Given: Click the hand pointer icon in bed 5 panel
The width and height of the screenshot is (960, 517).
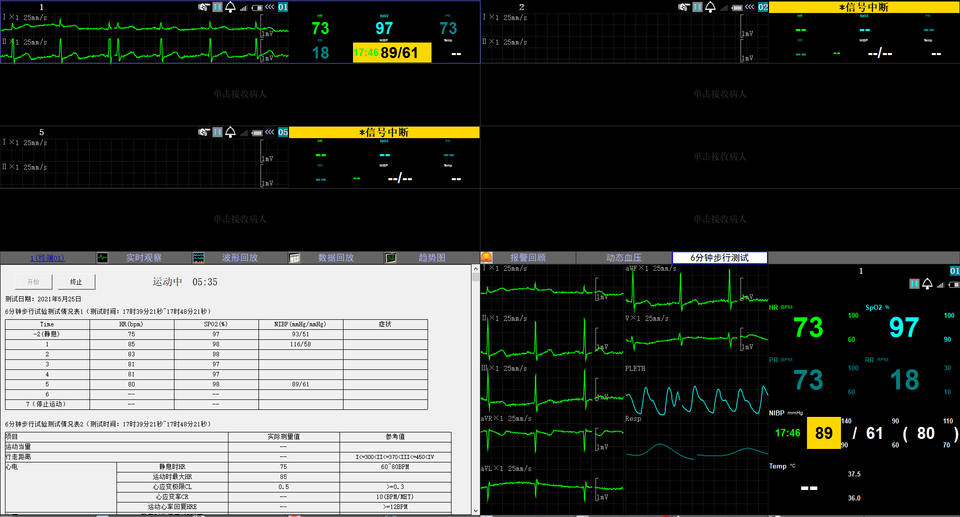Looking at the screenshot, I should (204, 132).
